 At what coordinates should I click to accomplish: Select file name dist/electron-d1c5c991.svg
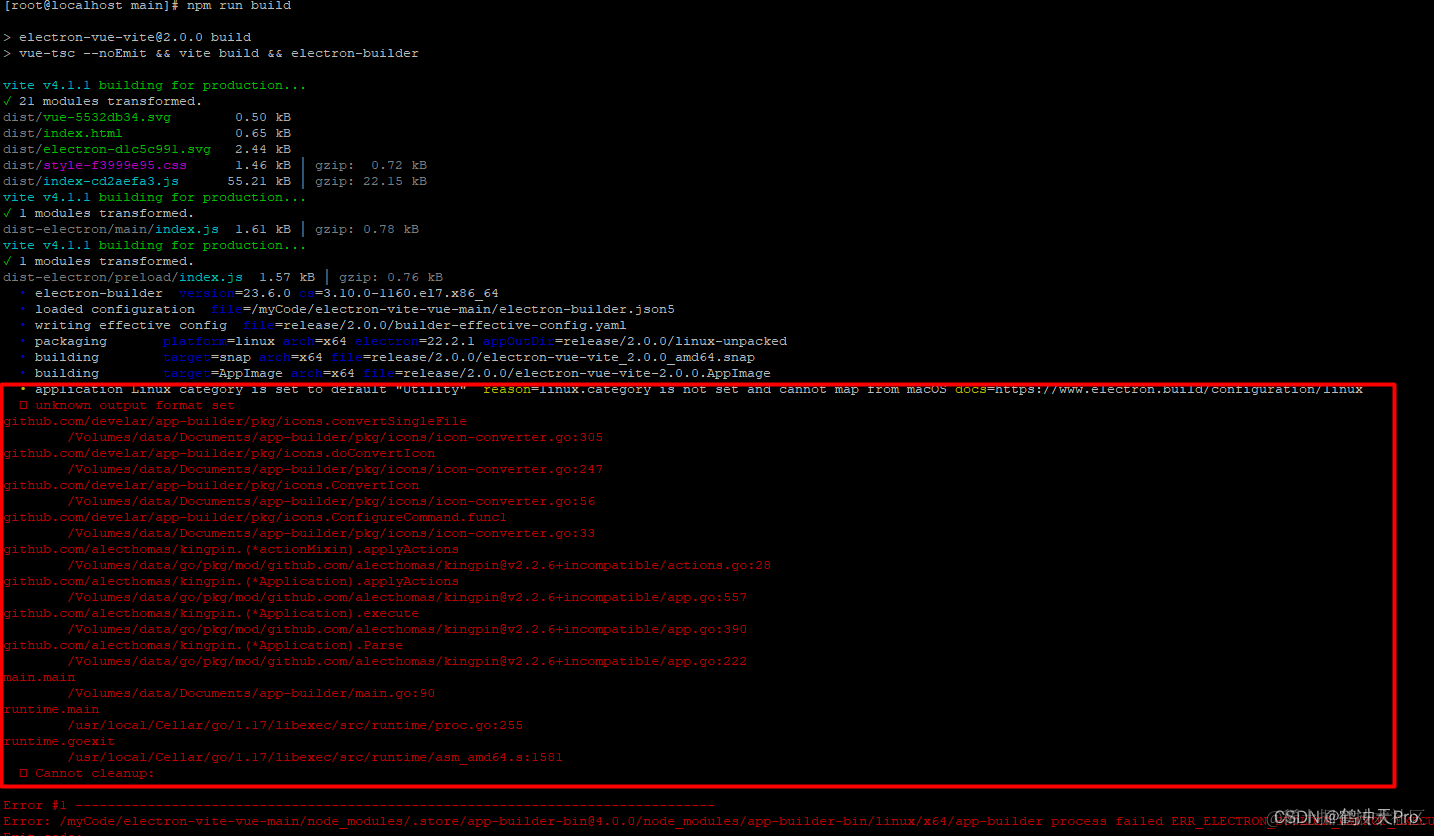107,149
